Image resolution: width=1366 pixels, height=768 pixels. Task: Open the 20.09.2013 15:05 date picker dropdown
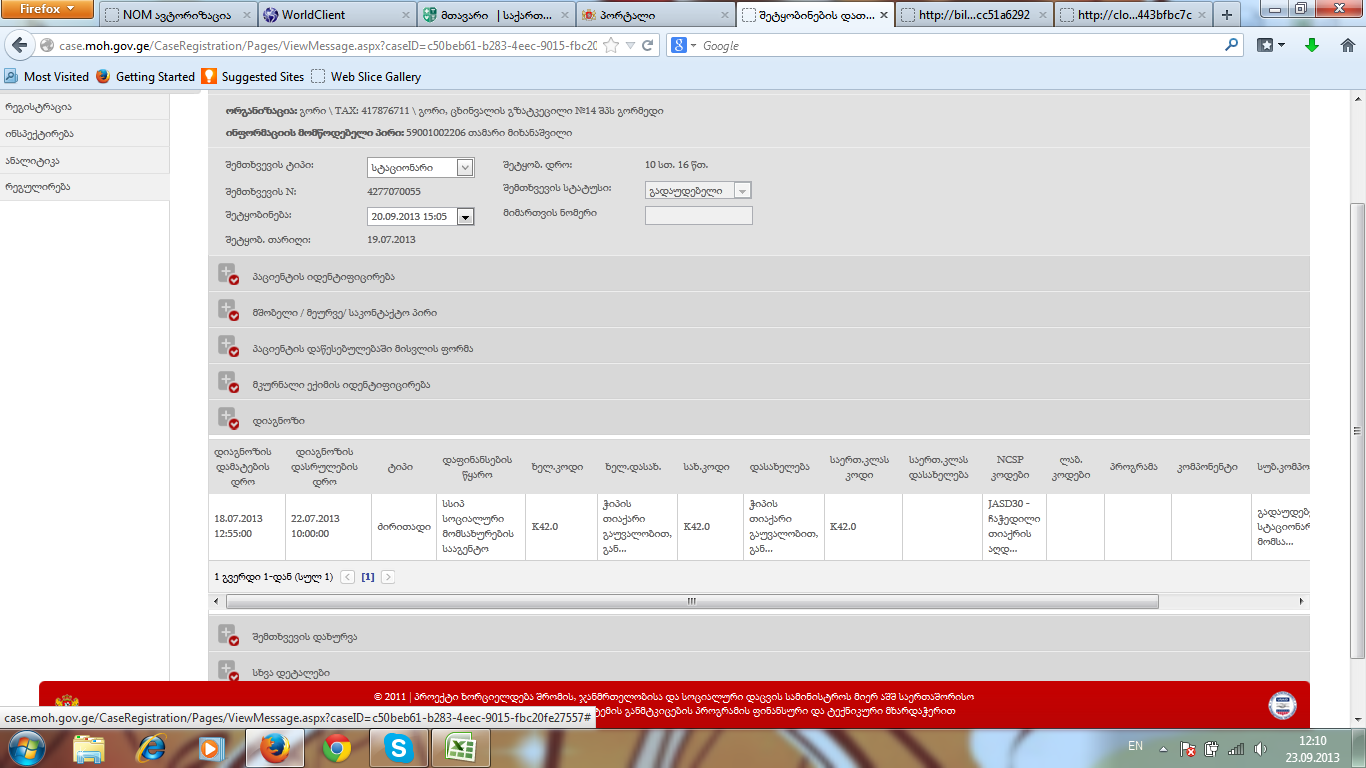(464, 216)
